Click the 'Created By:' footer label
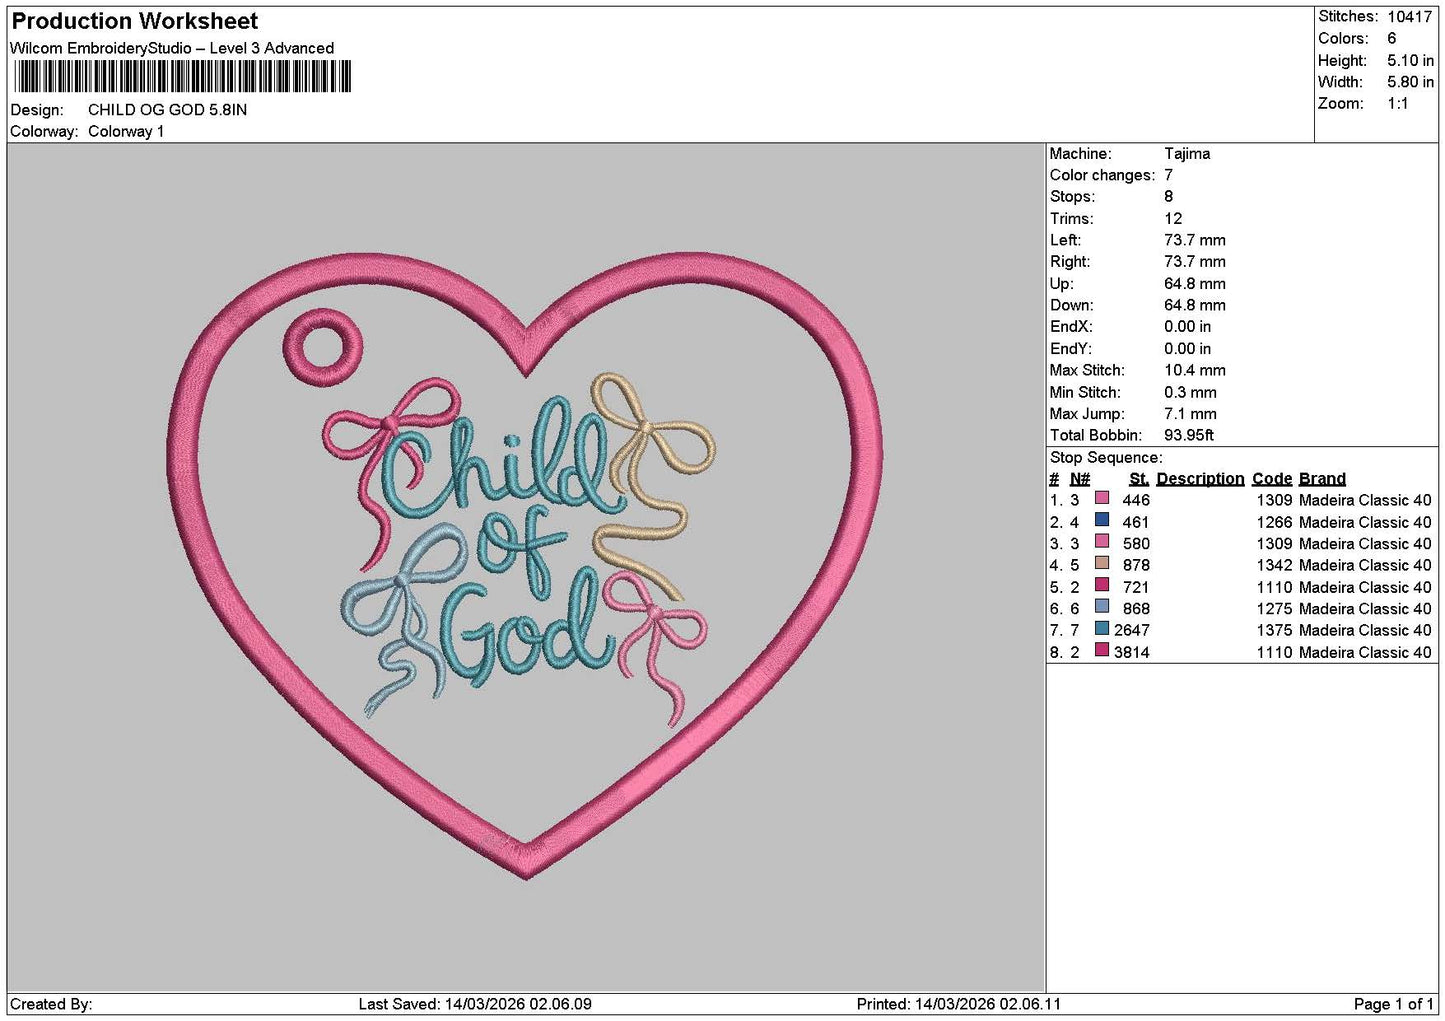This screenshot has width=1445, height=1021. pyautogui.click(x=51, y=1004)
